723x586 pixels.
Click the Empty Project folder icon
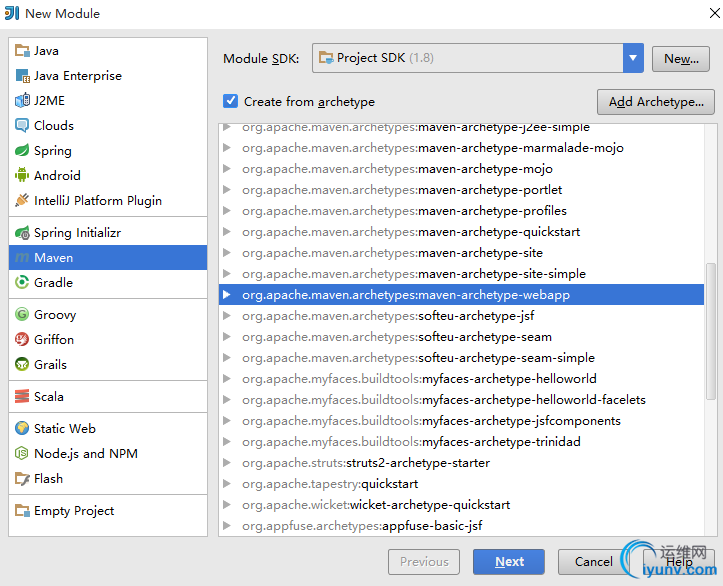coord(22,510)
